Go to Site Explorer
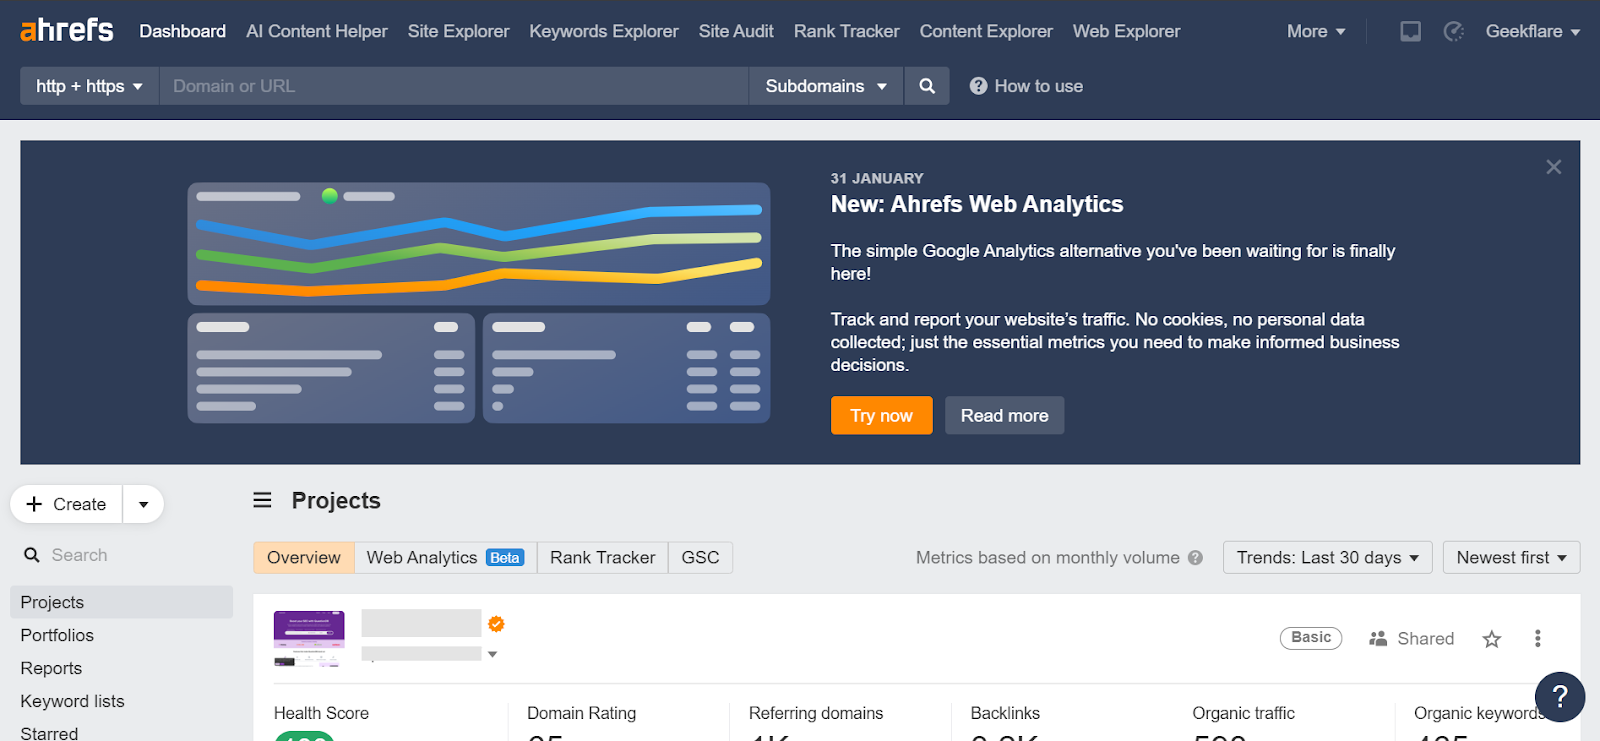This screenshot has width=1600, height=741. point(458,31)
